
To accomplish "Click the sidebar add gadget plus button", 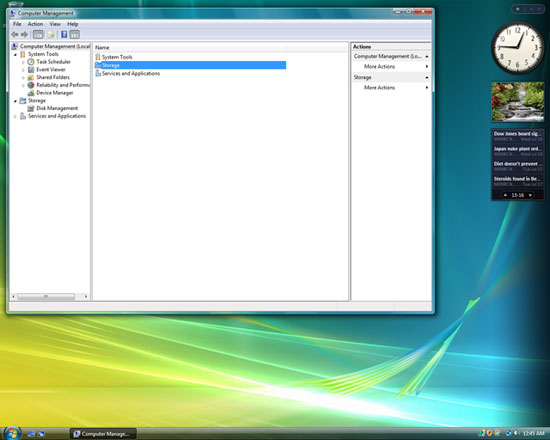I will tap(518, 9).
